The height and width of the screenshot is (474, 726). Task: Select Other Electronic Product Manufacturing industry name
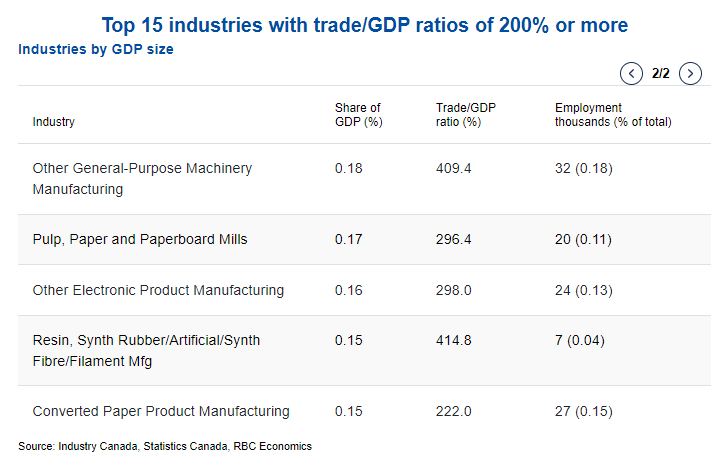158,290
